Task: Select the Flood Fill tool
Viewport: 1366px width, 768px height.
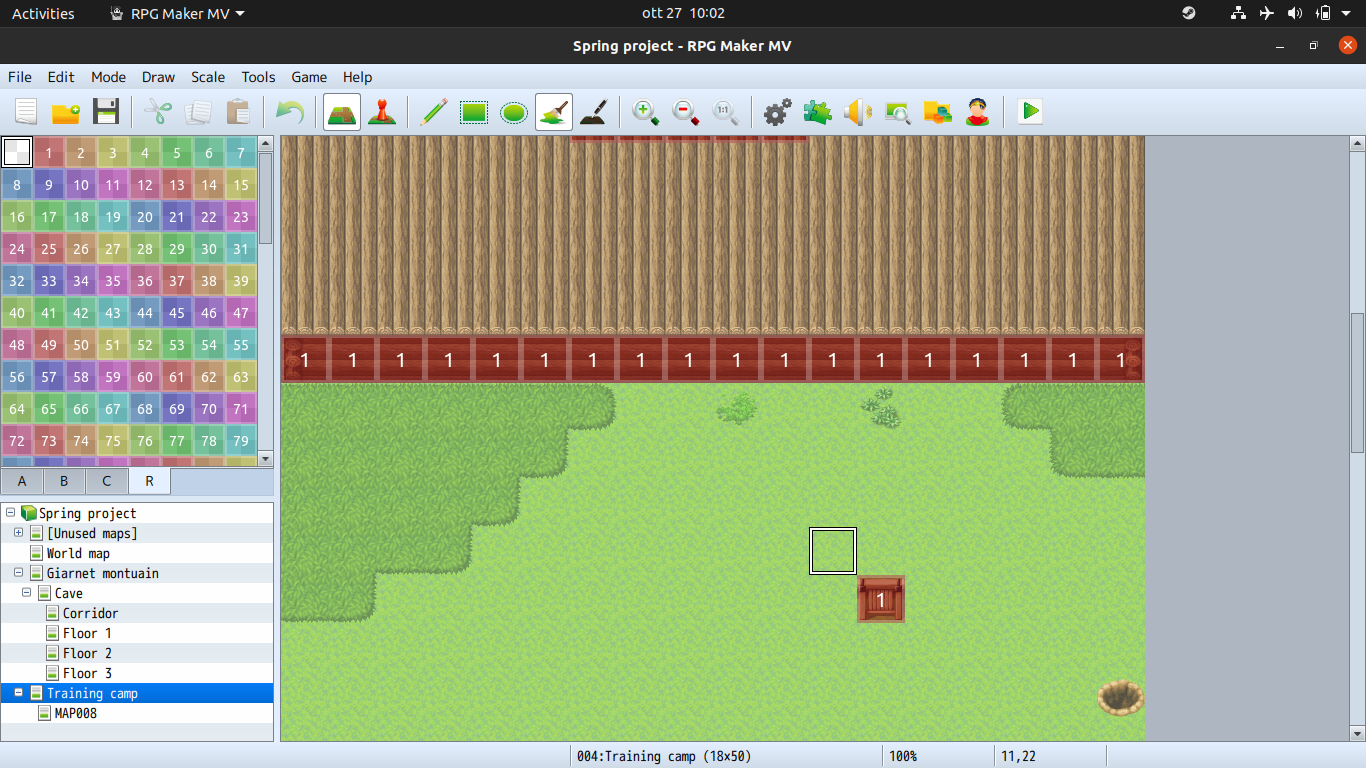Action: [554, 112]
